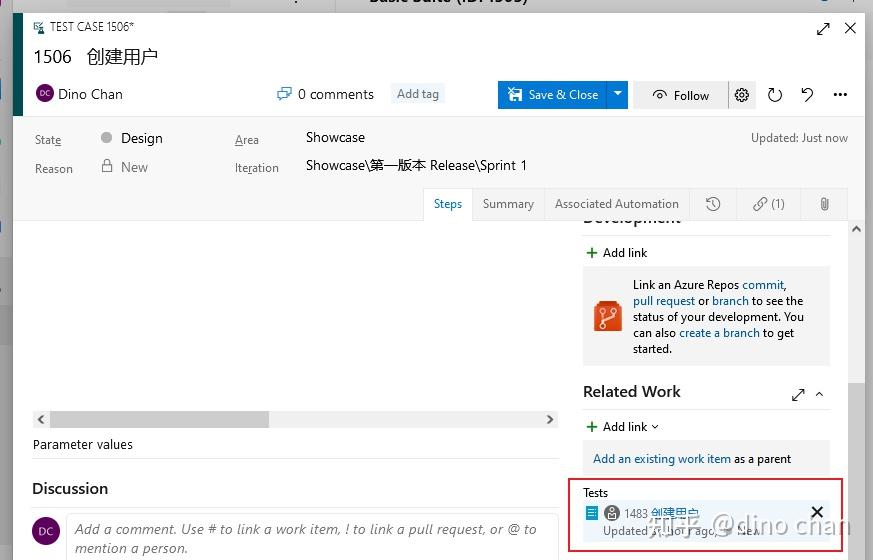This screenshot has width=873, height=560.
Task: Open the Links tab showing (1)
Action: tap(769, 204)
